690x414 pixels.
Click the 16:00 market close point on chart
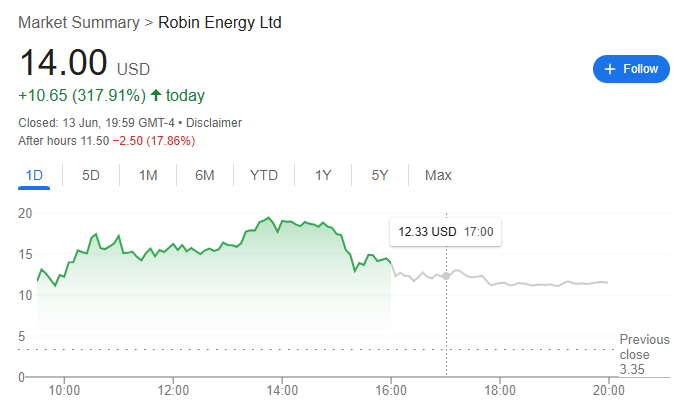pos(391,263)
